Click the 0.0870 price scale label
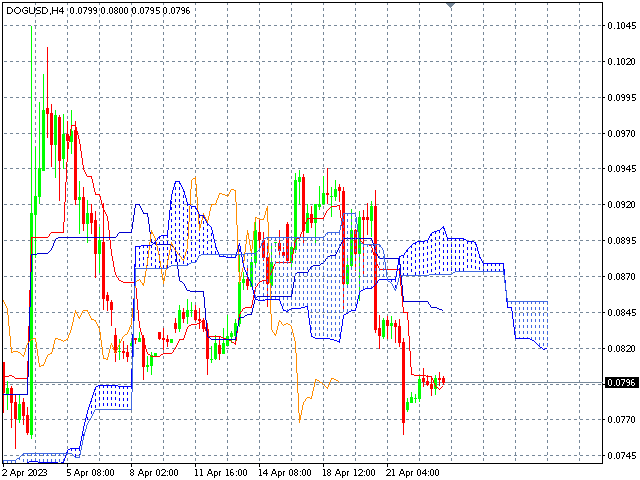 click(x=621, y=277)
